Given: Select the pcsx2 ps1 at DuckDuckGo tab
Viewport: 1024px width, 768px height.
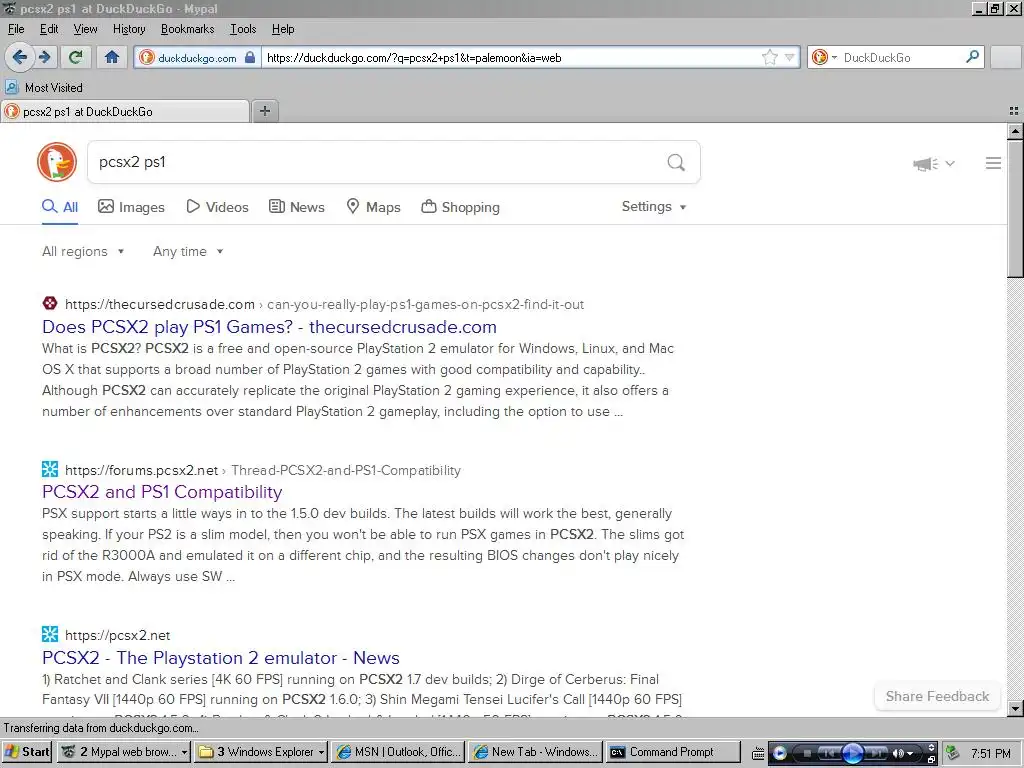Looking at the screenshot, I should [125, 112].
